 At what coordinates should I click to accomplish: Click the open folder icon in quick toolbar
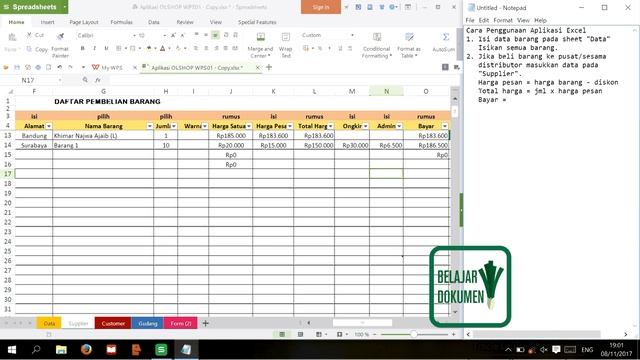tap(6, 67)
